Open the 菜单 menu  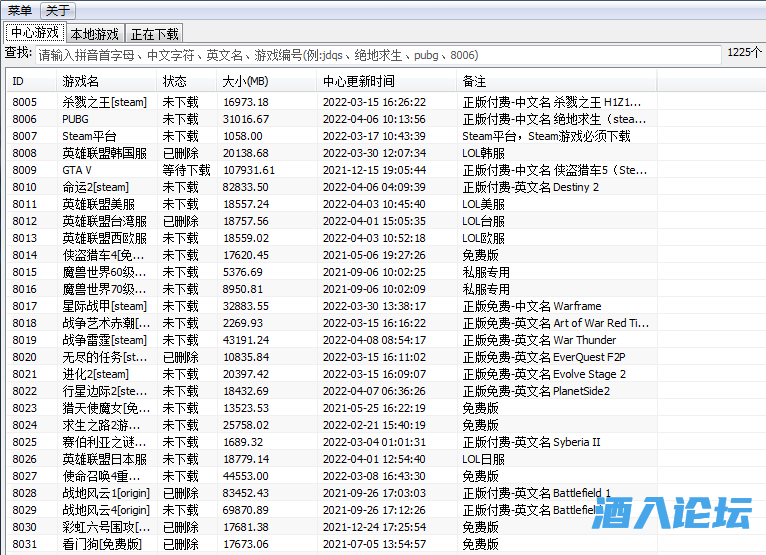click(x=20, y=10)
